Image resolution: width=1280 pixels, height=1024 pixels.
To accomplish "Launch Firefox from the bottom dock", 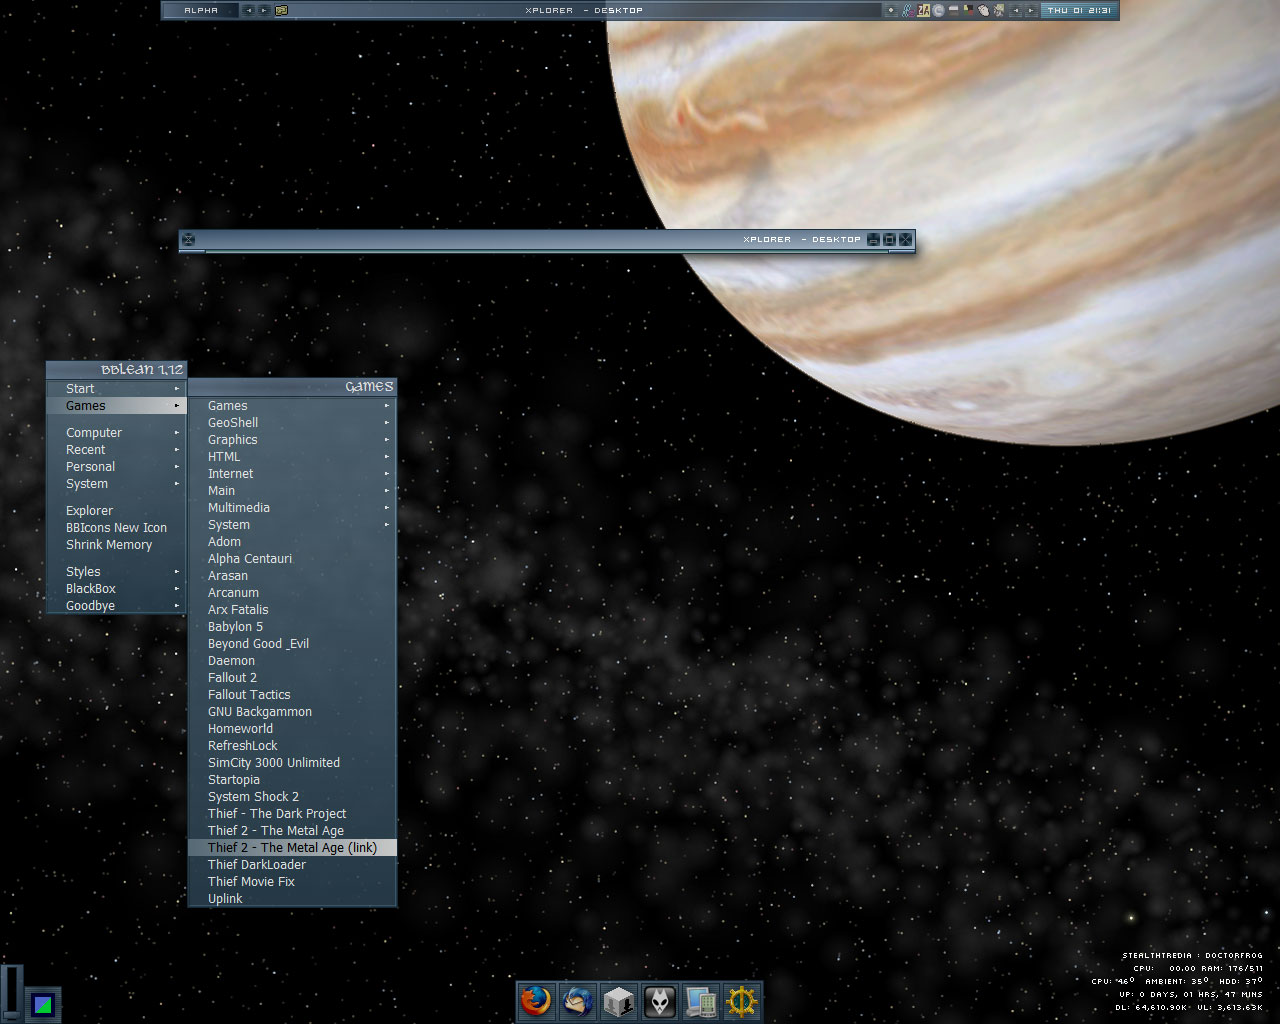I will 536,1001.
